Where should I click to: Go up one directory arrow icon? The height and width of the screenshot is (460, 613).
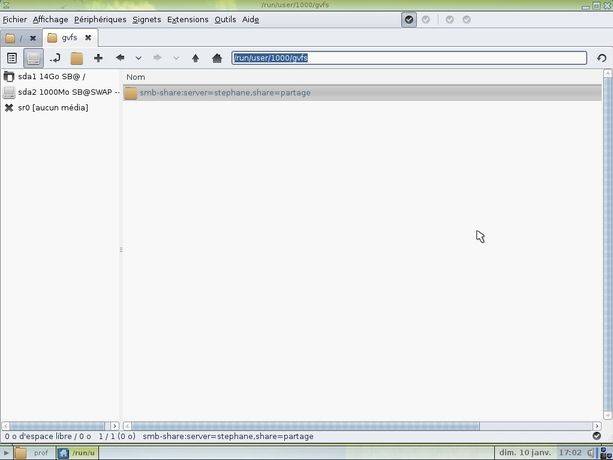[195, 58]
